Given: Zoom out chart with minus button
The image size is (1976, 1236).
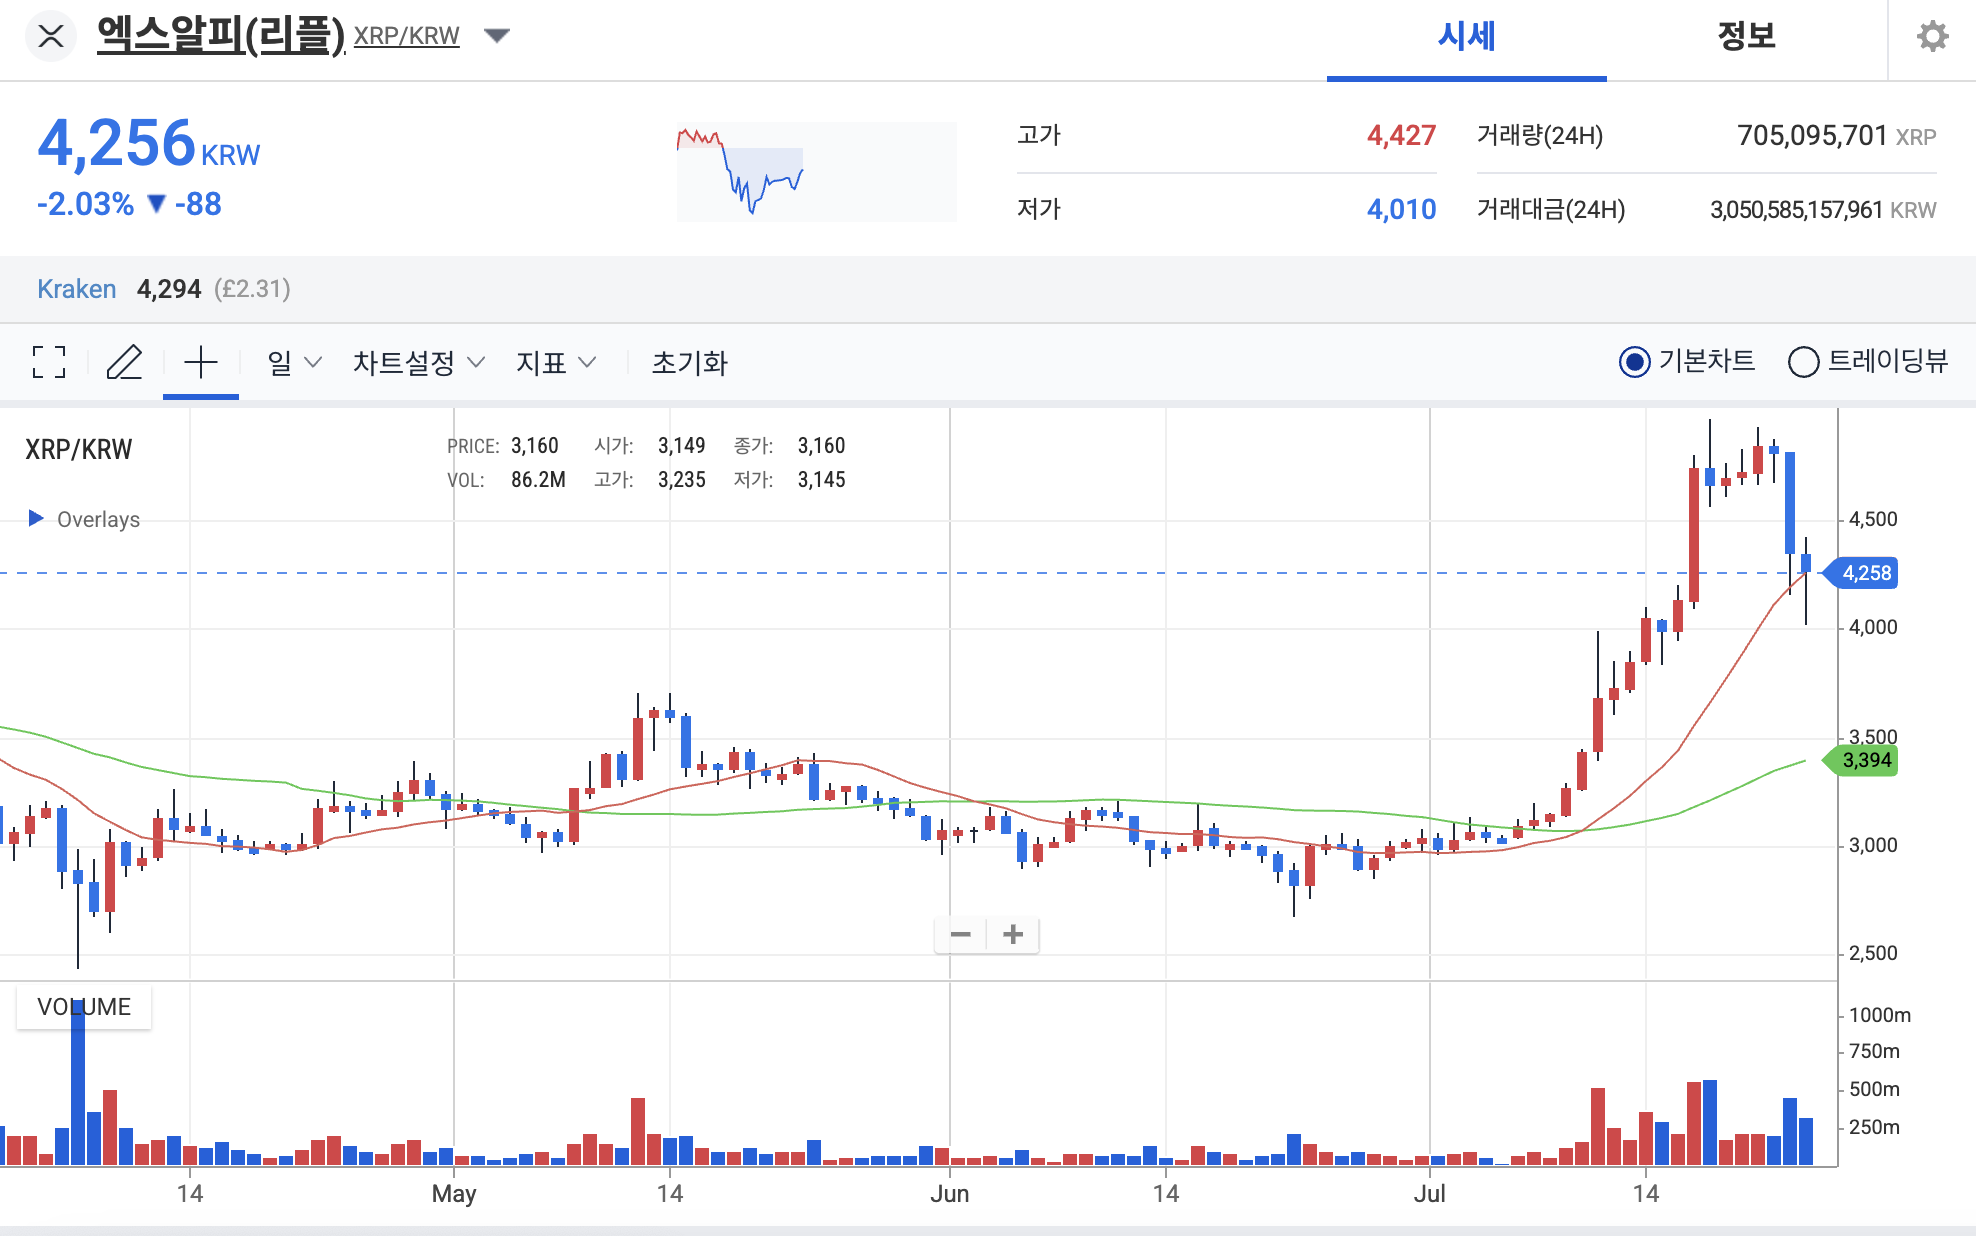Looking at the screenshot, I should [x=961, y=935].
